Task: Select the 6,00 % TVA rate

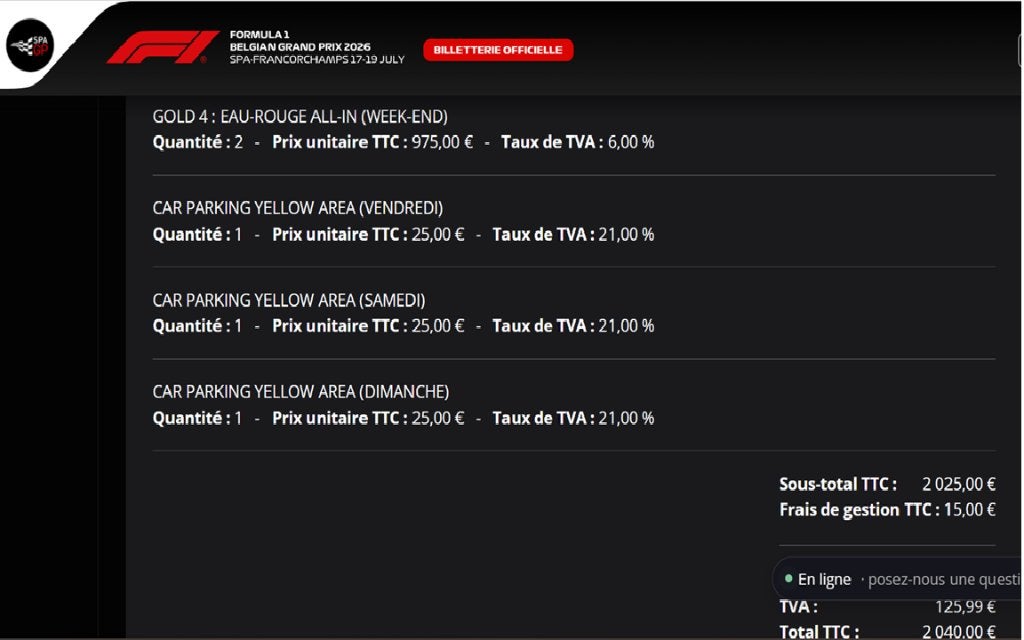Action: (631, 142)
